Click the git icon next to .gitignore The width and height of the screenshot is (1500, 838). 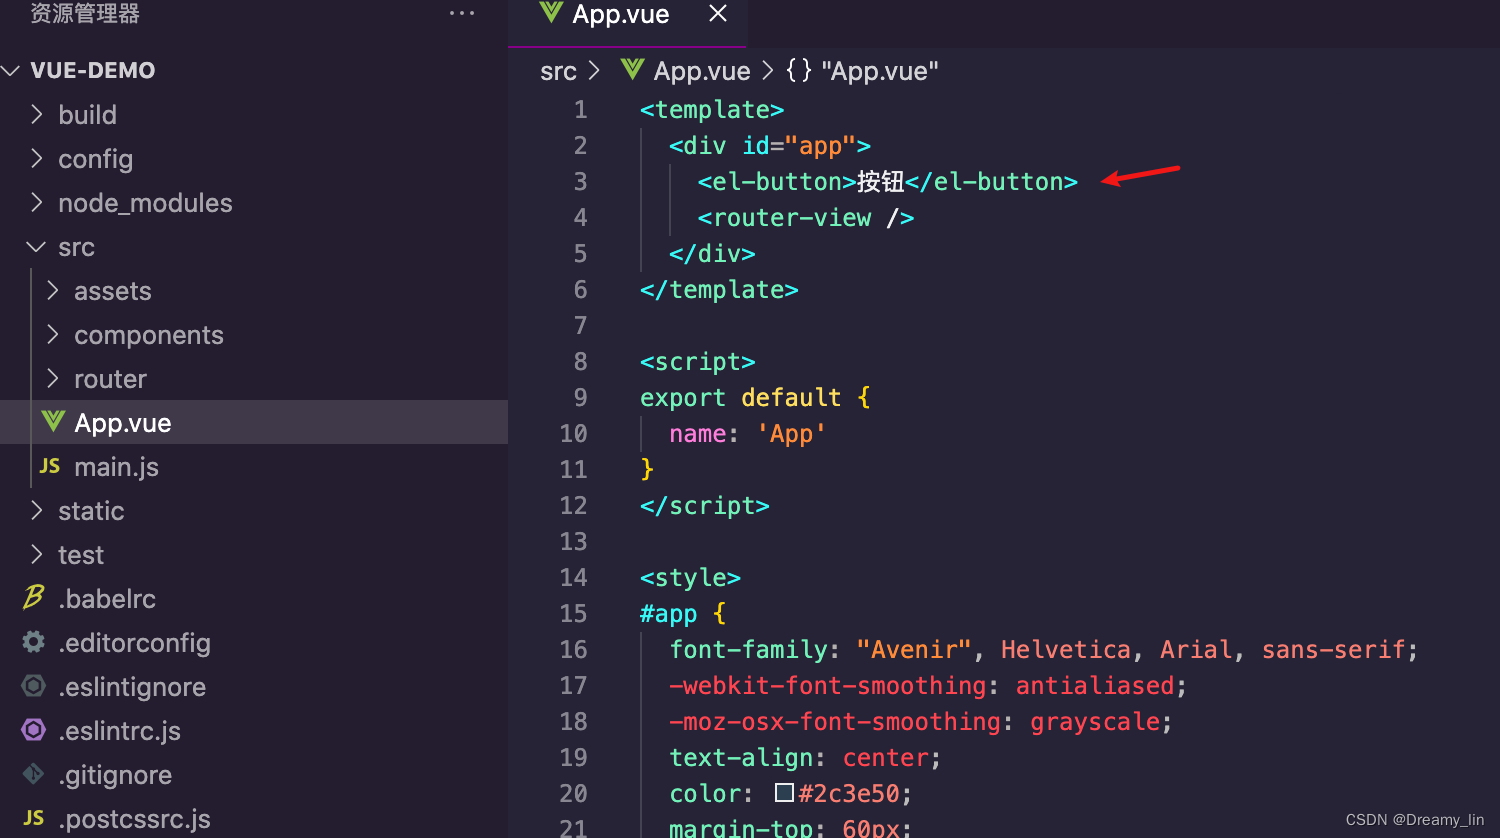coord(34,774)
